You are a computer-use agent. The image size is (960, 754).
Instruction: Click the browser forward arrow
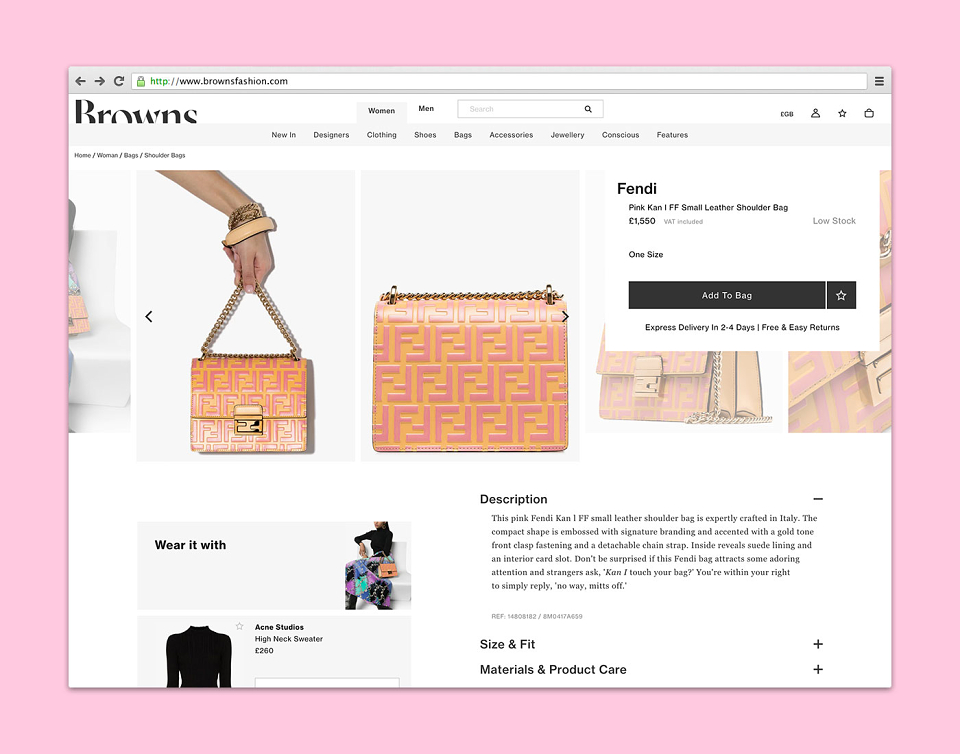click(100, 81)
